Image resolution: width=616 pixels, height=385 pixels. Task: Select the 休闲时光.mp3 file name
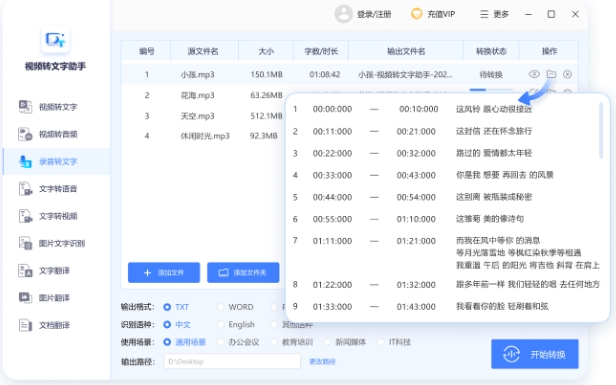click(205, 136)
